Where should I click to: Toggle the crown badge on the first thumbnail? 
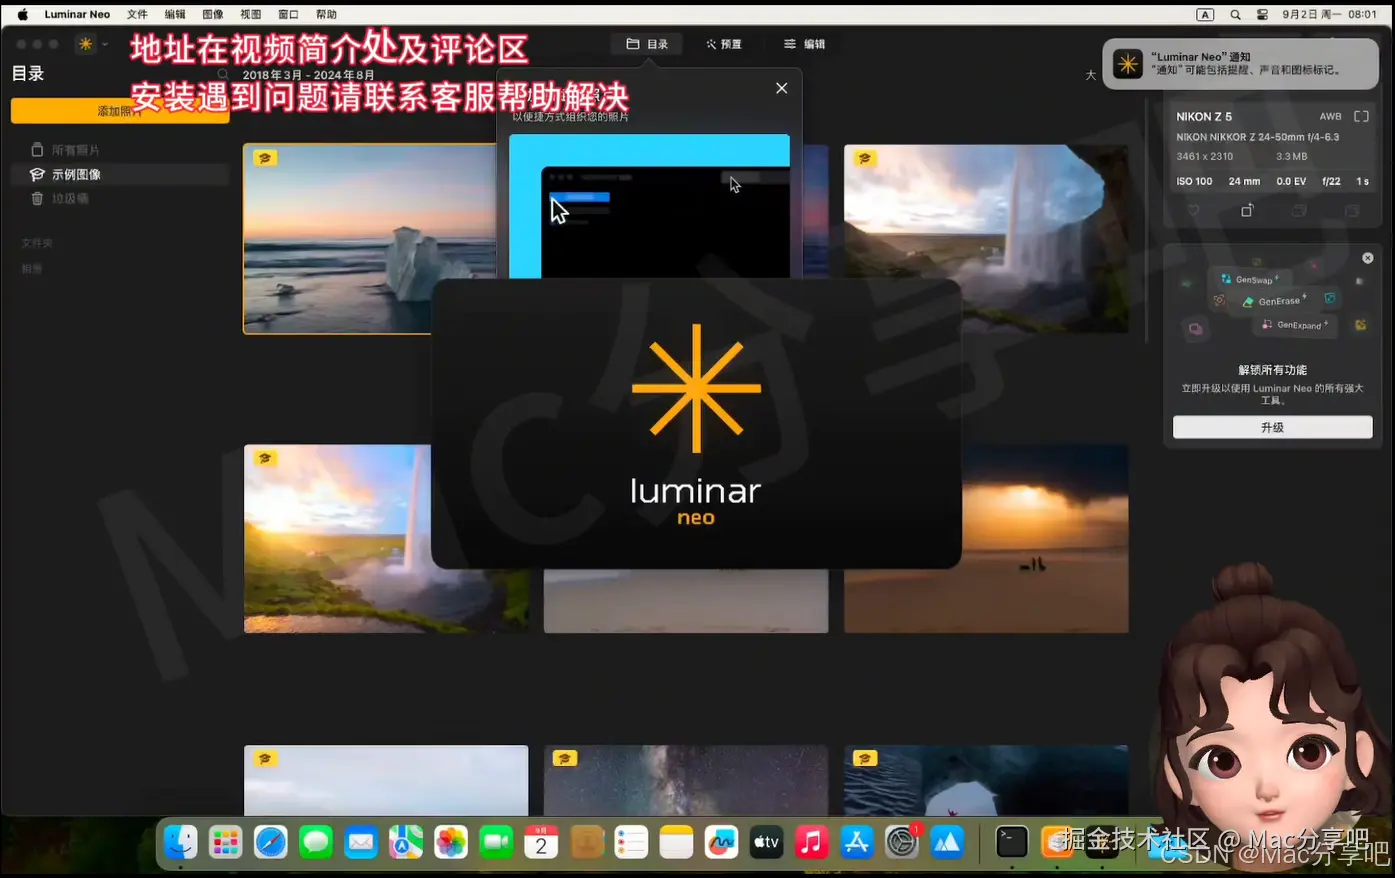click(x=264, y=157)
